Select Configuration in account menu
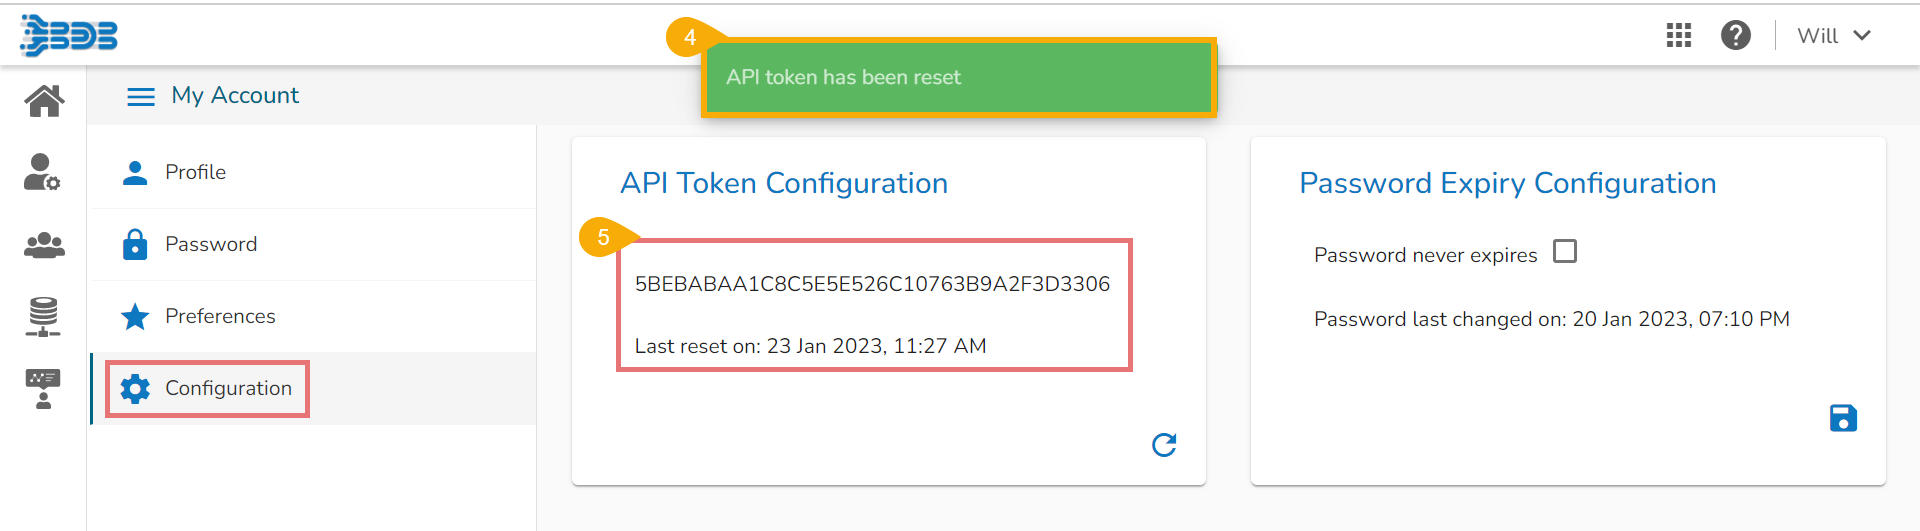Image resolution: width=1920 pixels, height=531 pixels. 228,388
